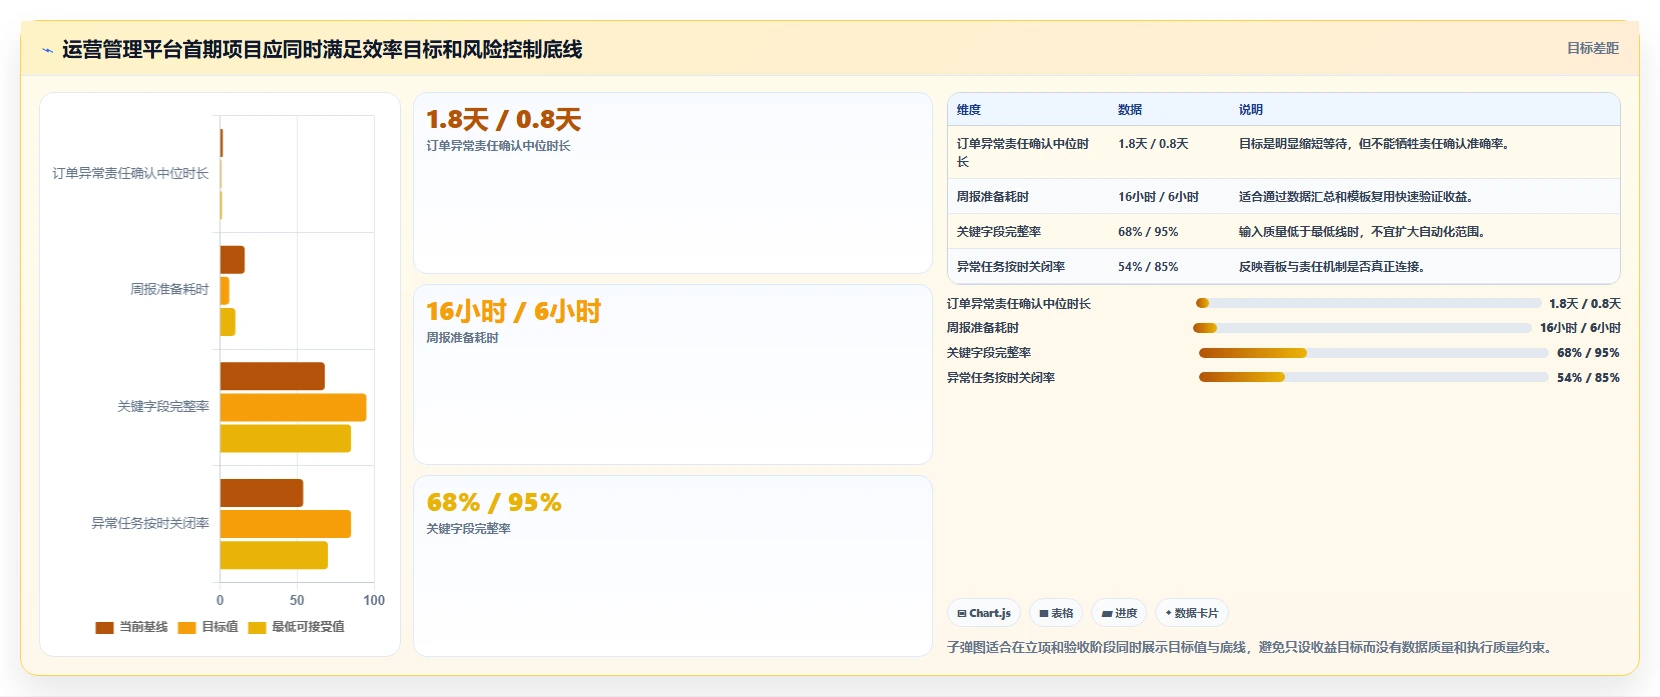Viewport: 1660px width, 697px height.
Task: Click the dark brown 异常任务按时关闭率 chart bar
Action: [x=261, y=493]
